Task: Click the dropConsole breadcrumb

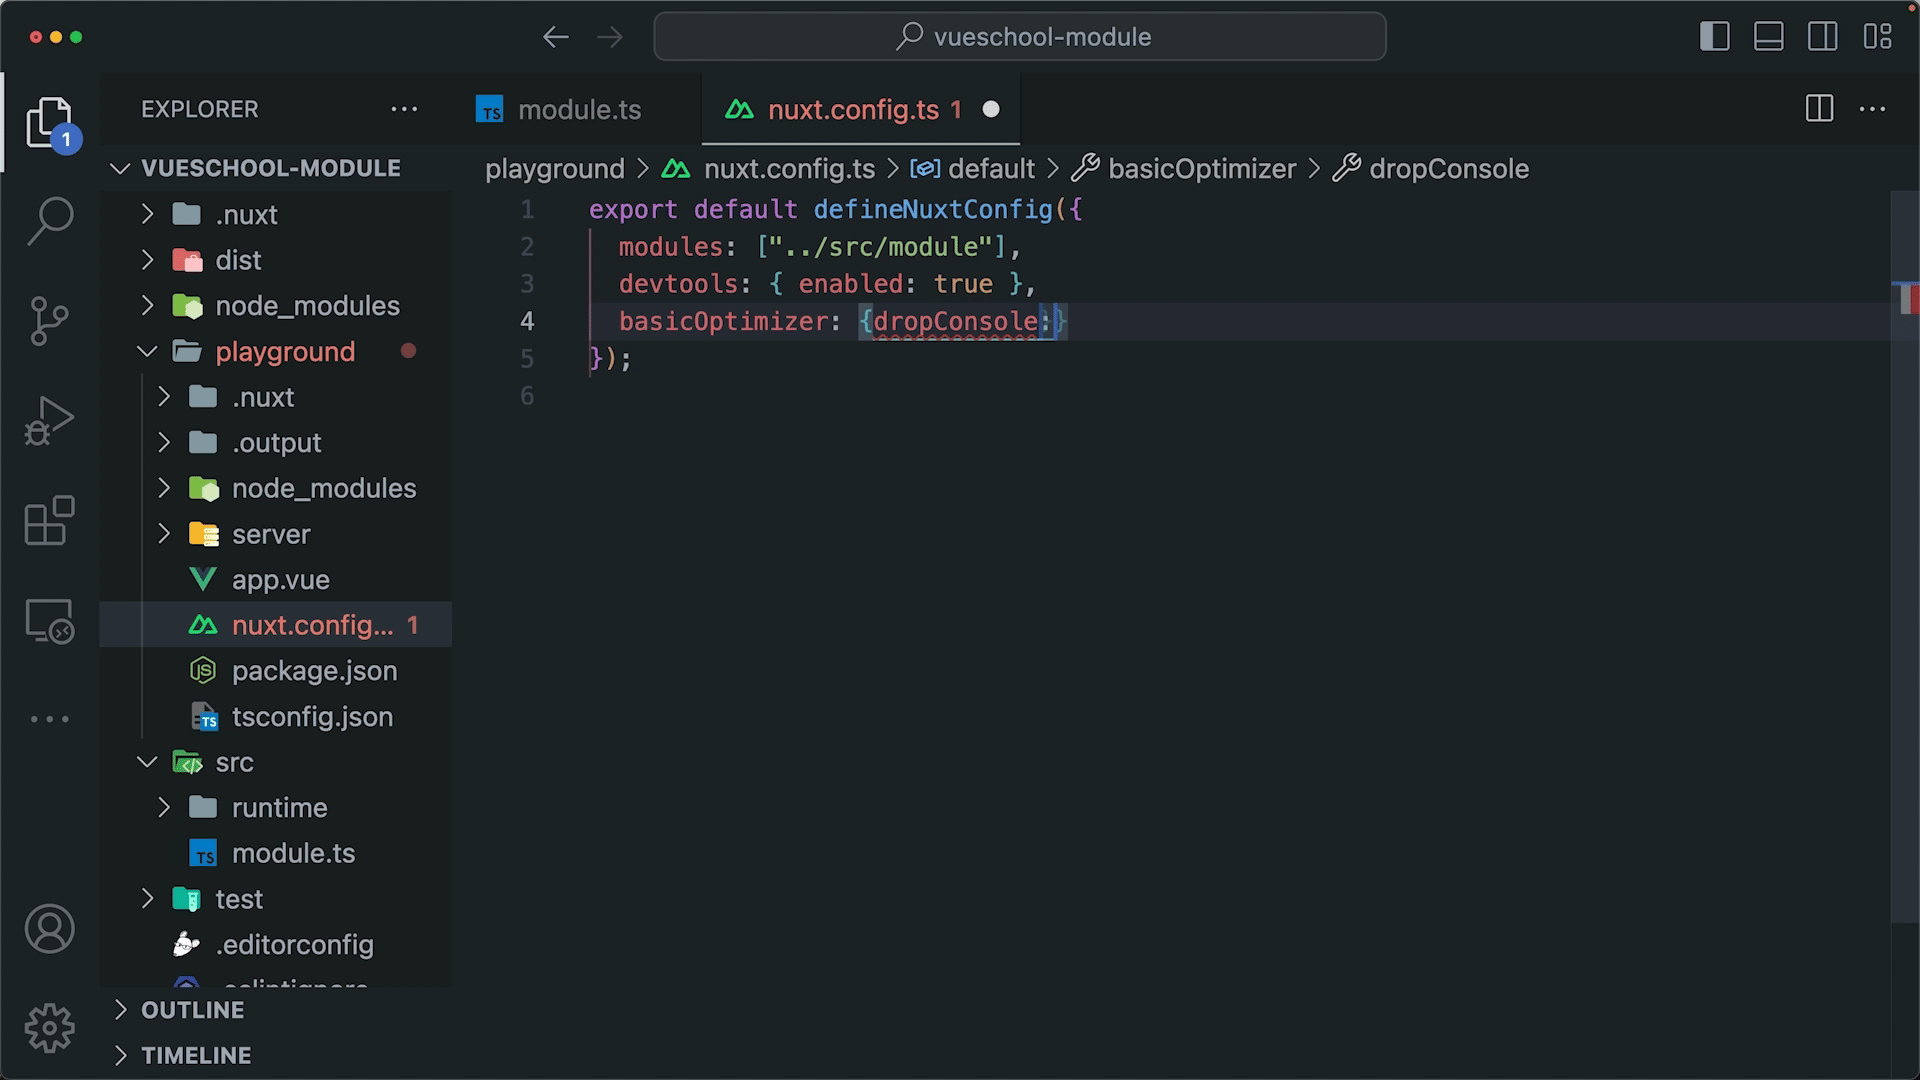Action: click(1431, 169)
